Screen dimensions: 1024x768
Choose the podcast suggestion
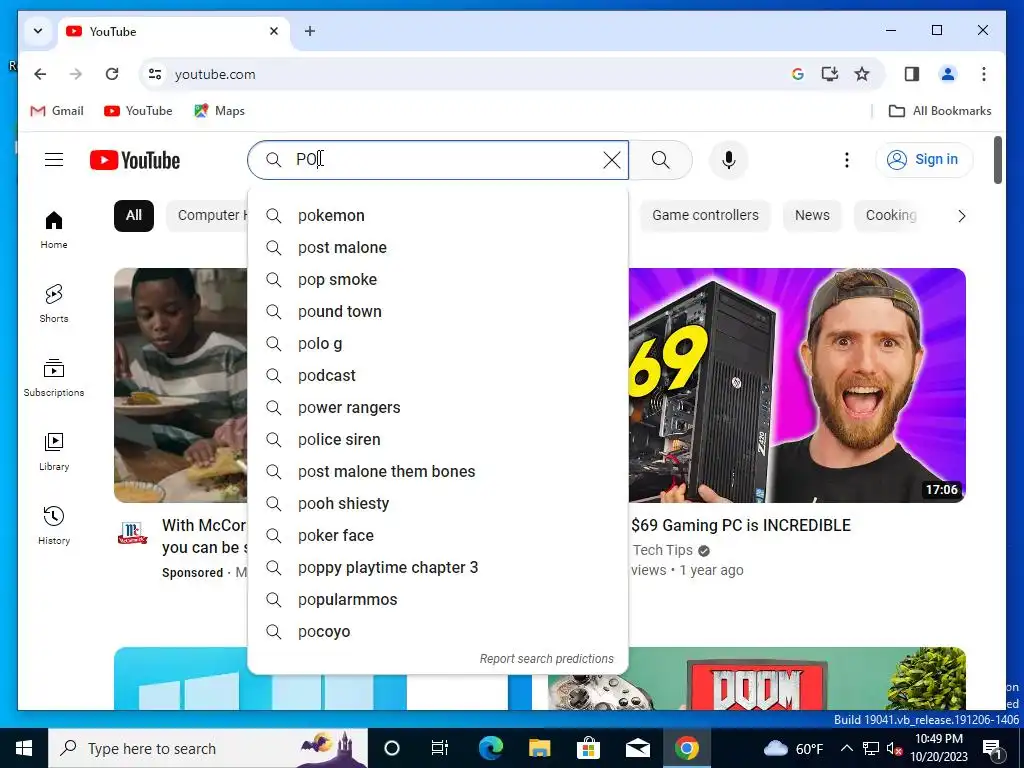[438, 376]
